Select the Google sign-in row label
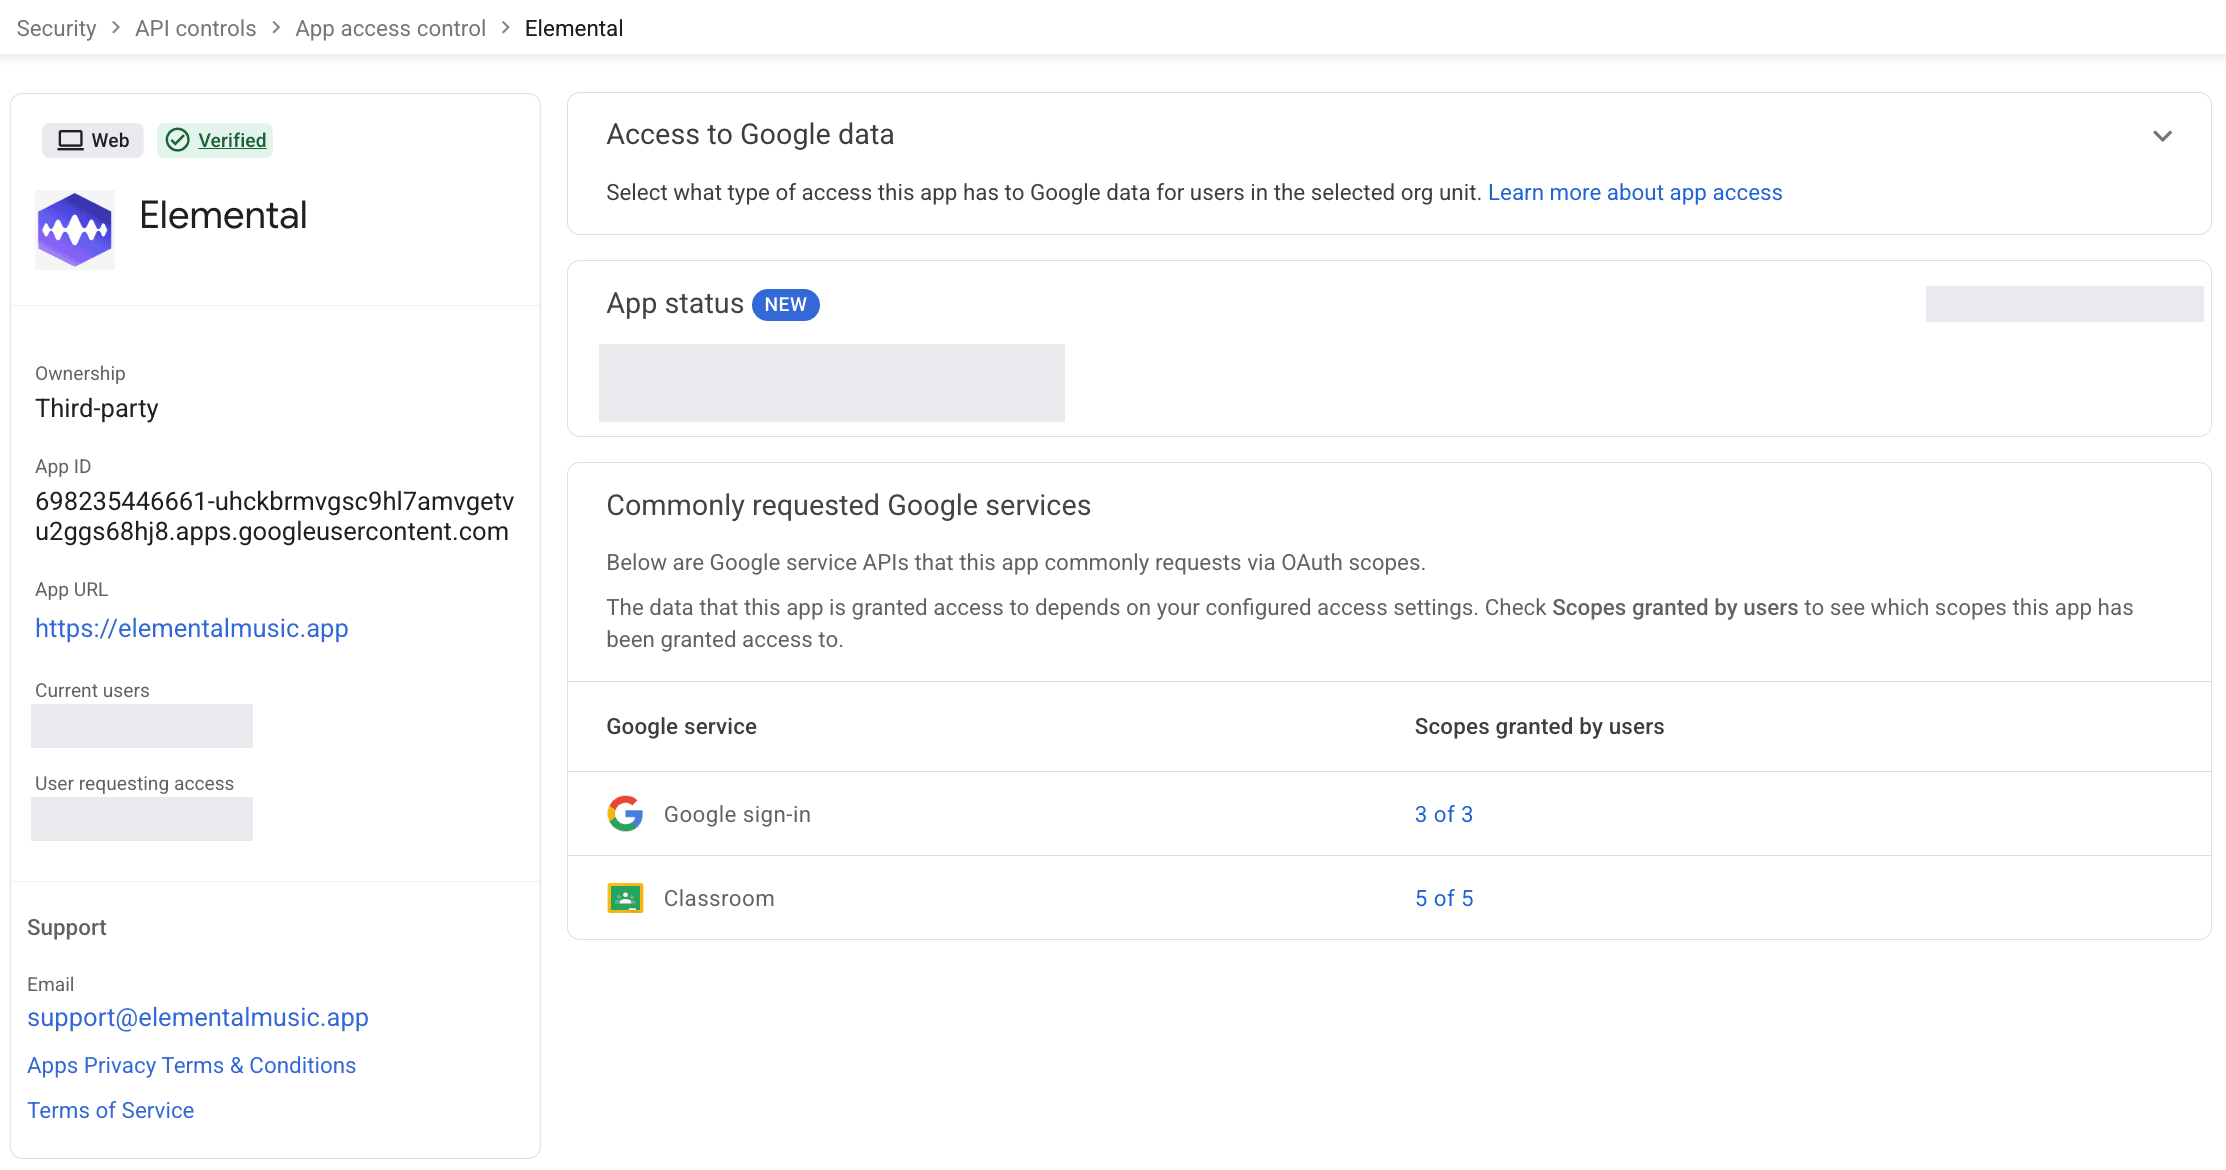 pos(737,814)
